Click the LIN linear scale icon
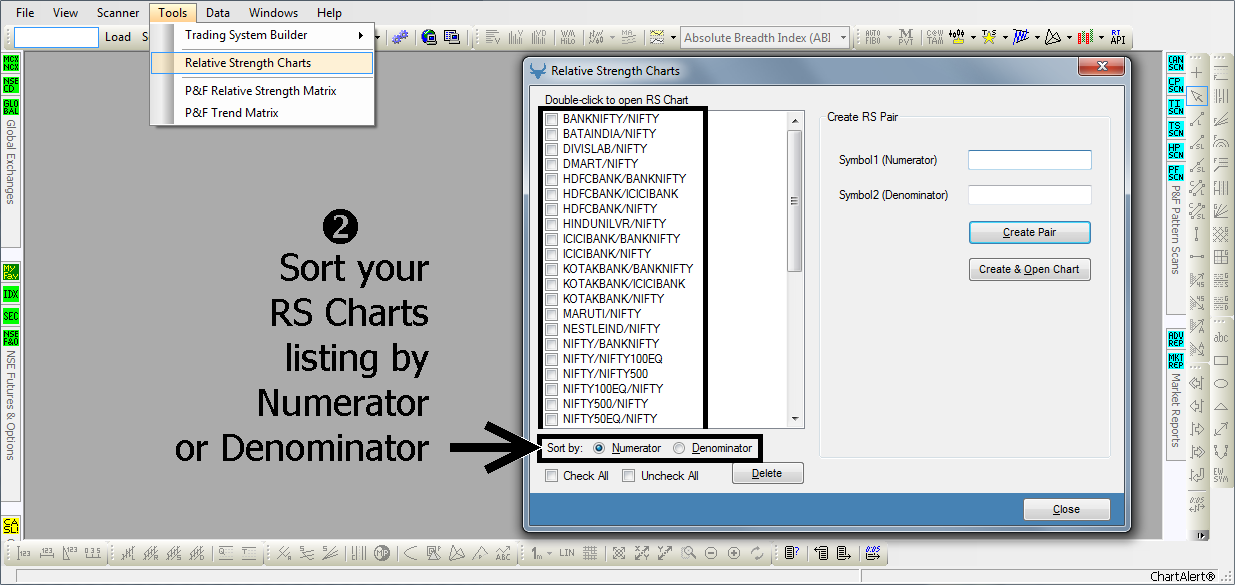The height and width of the screenshot is (585, 1235). [566, 552]
